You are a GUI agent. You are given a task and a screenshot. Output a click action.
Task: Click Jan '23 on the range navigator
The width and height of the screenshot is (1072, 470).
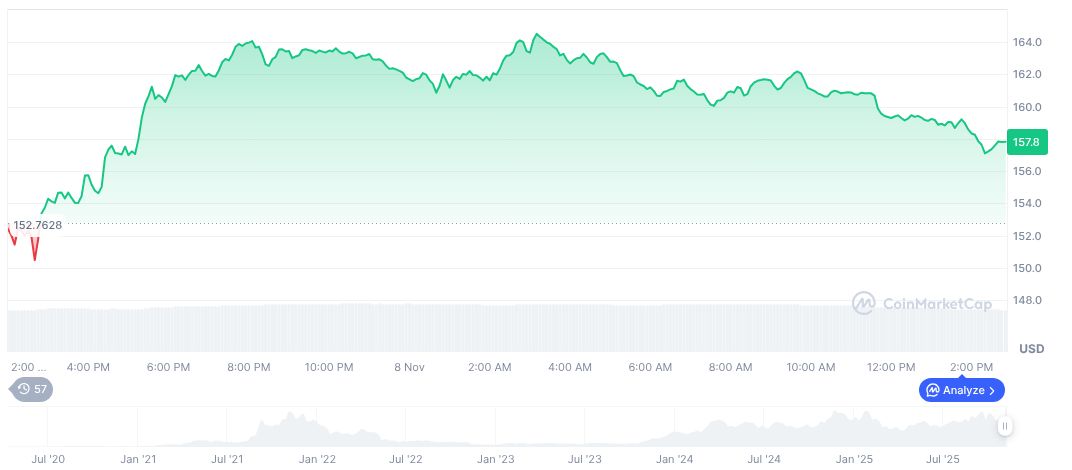(x=495, y=459)
